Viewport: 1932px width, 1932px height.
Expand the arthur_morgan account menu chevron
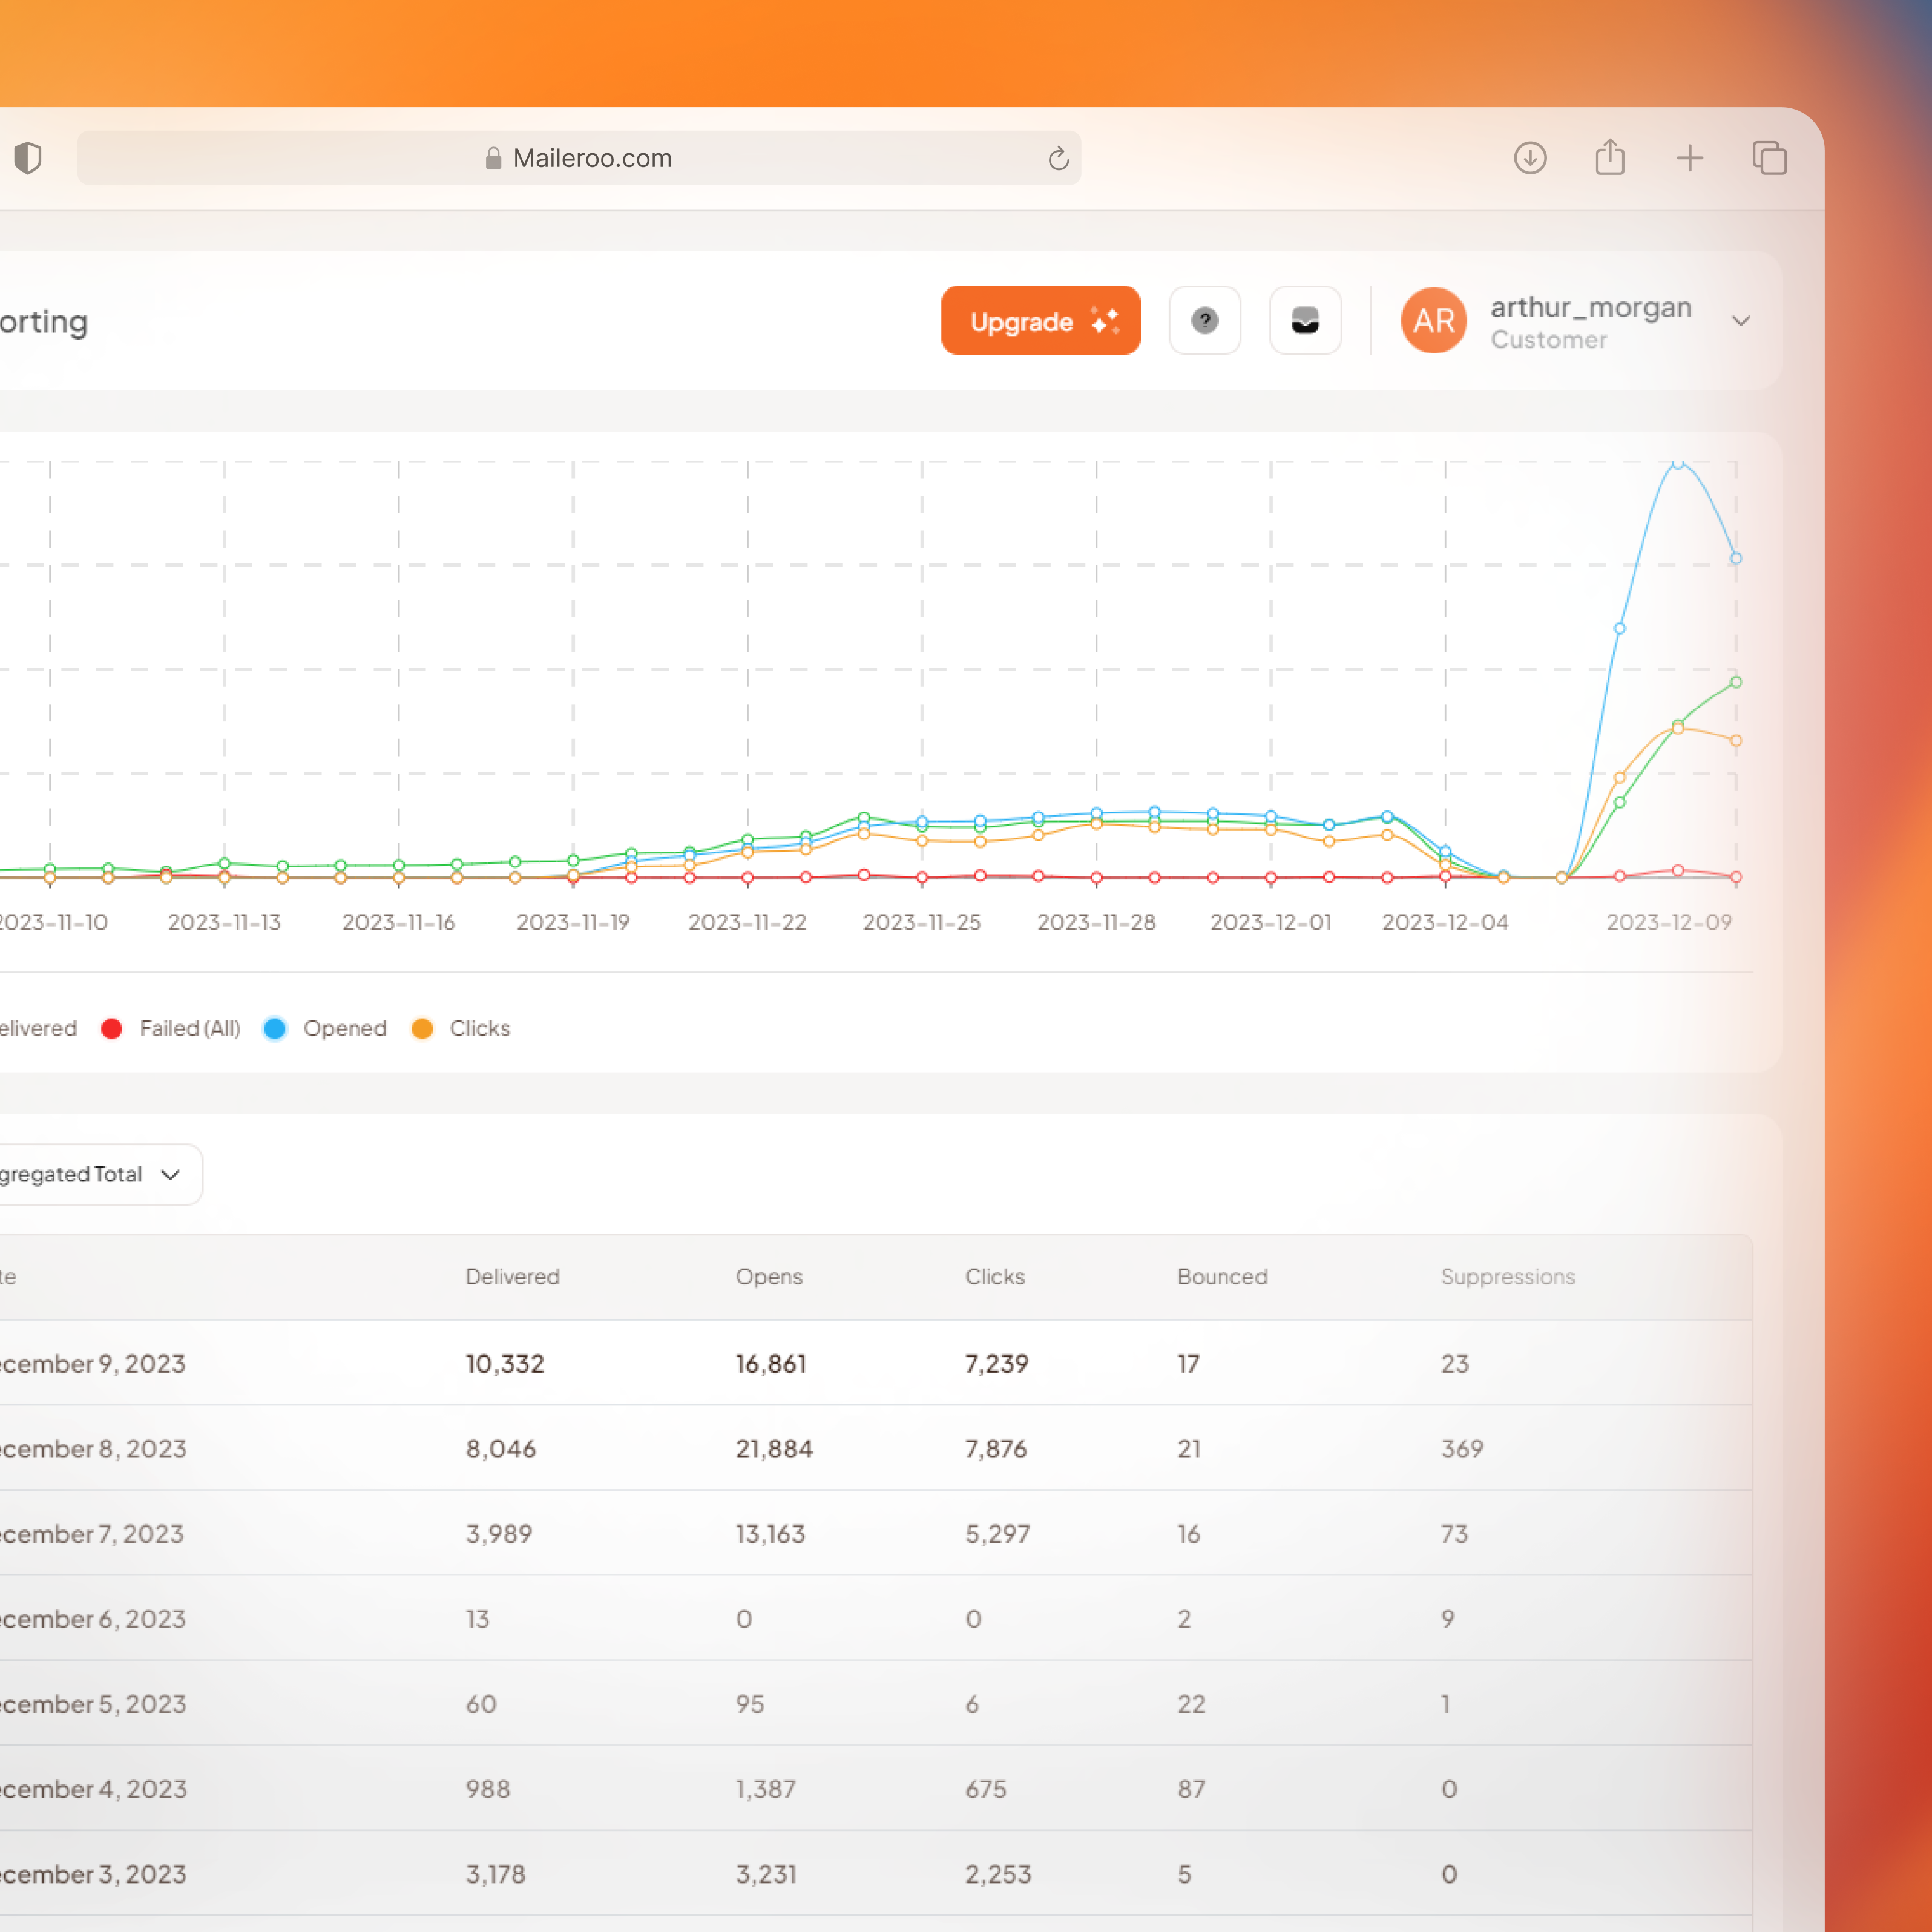[x=1741, y=321]
